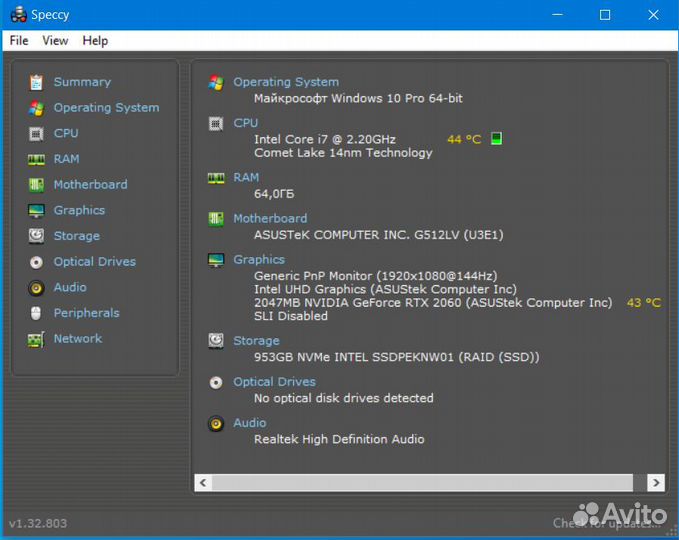Click the Optical Drives disc icon in sidebar
This screenshot has width=679, height=540.
tap(36, 262)
